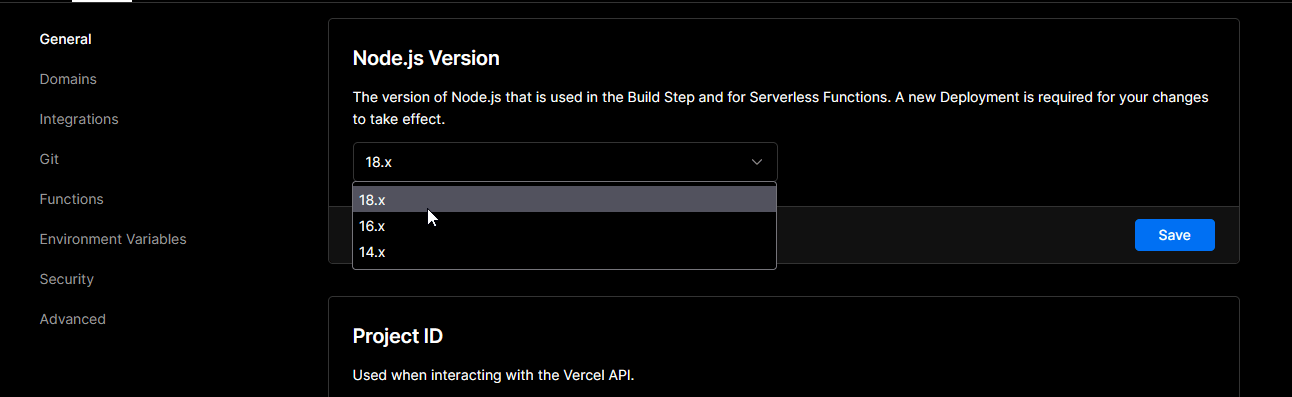Click the Node.js Version heading

pos(426,58)
